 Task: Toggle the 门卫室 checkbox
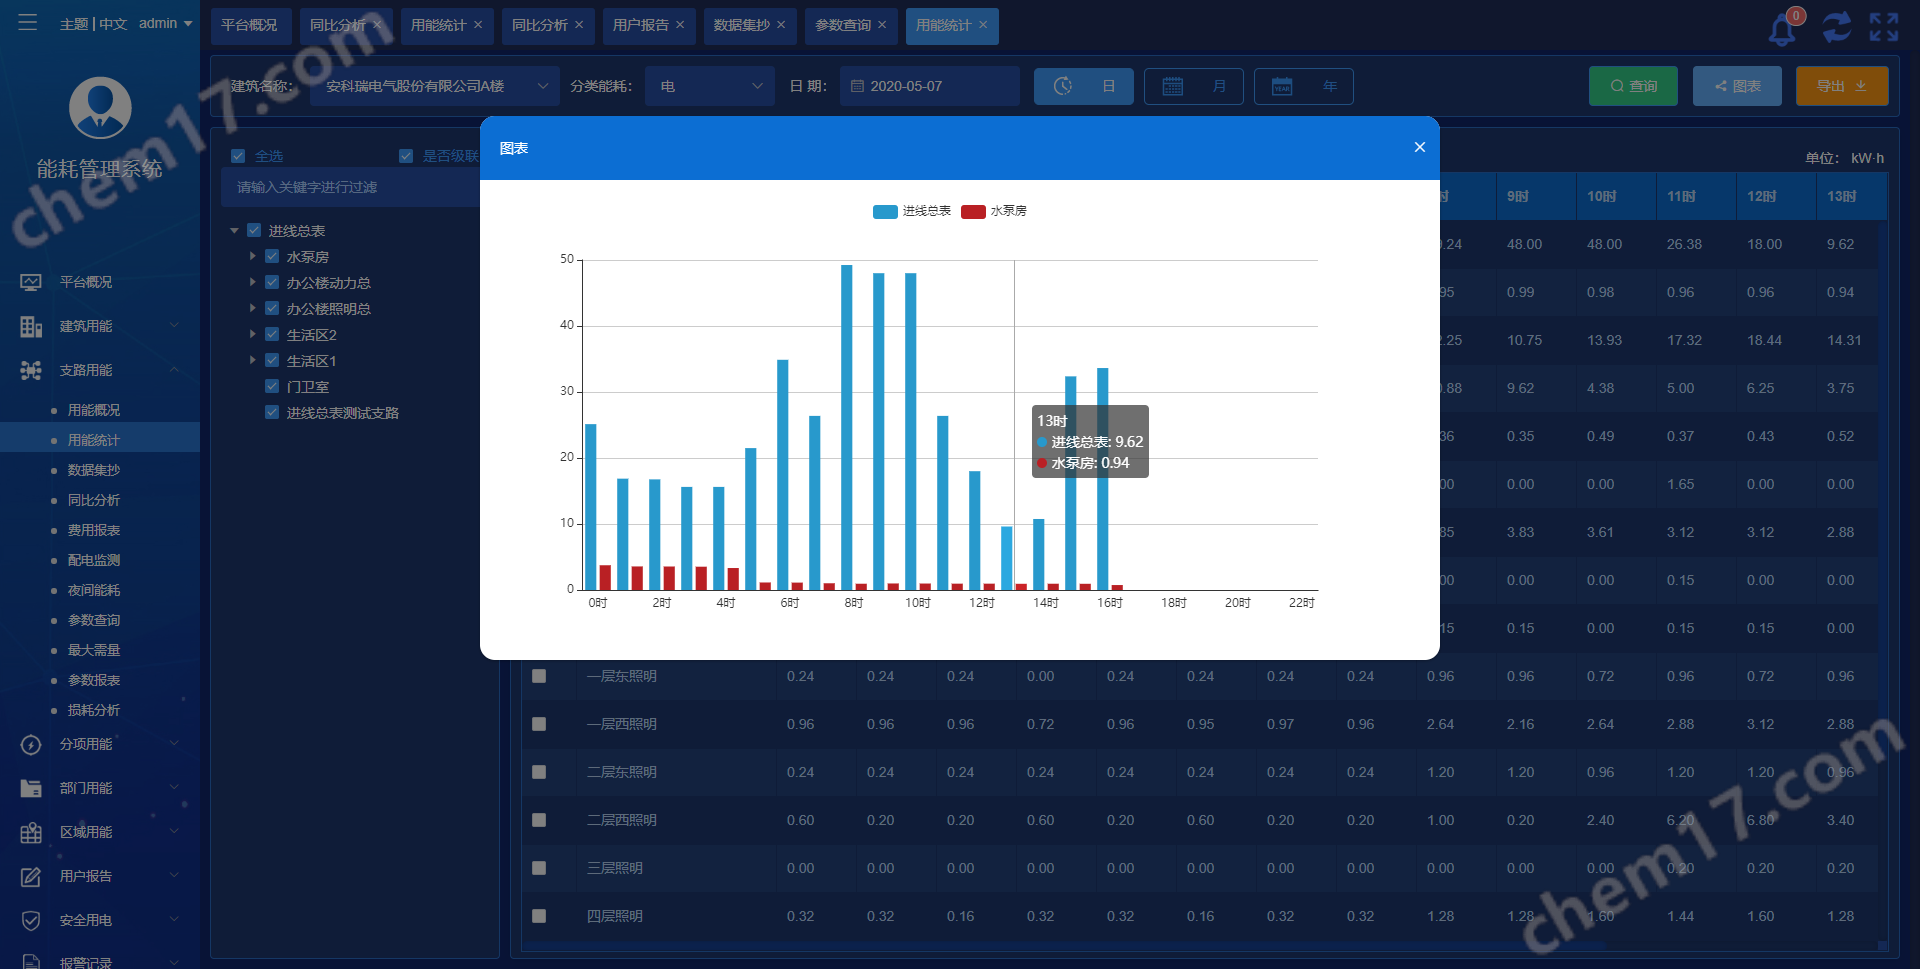point(272,387)
